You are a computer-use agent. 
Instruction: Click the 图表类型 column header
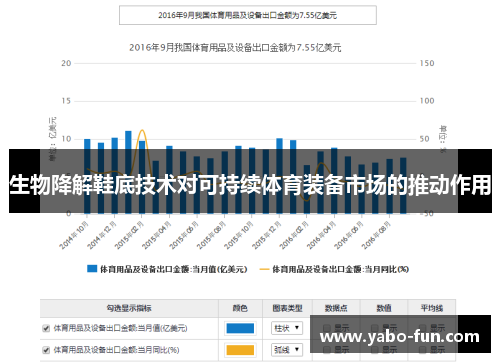(x=287, y=308)
